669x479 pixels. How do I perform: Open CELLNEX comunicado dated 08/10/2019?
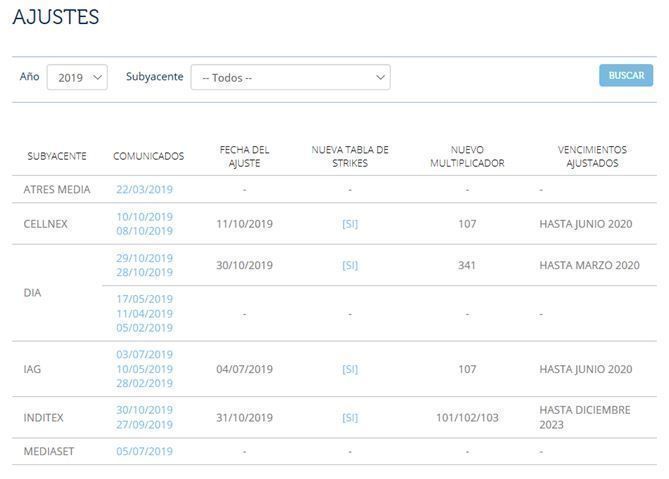coord(144,231)
